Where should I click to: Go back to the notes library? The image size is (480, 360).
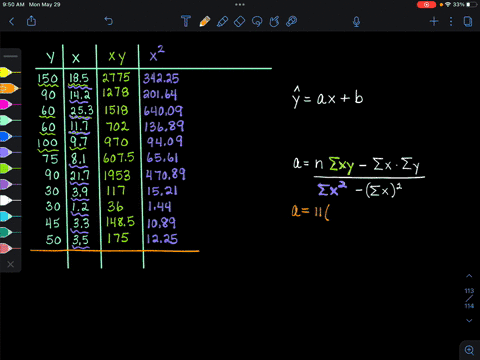point(12,22)
